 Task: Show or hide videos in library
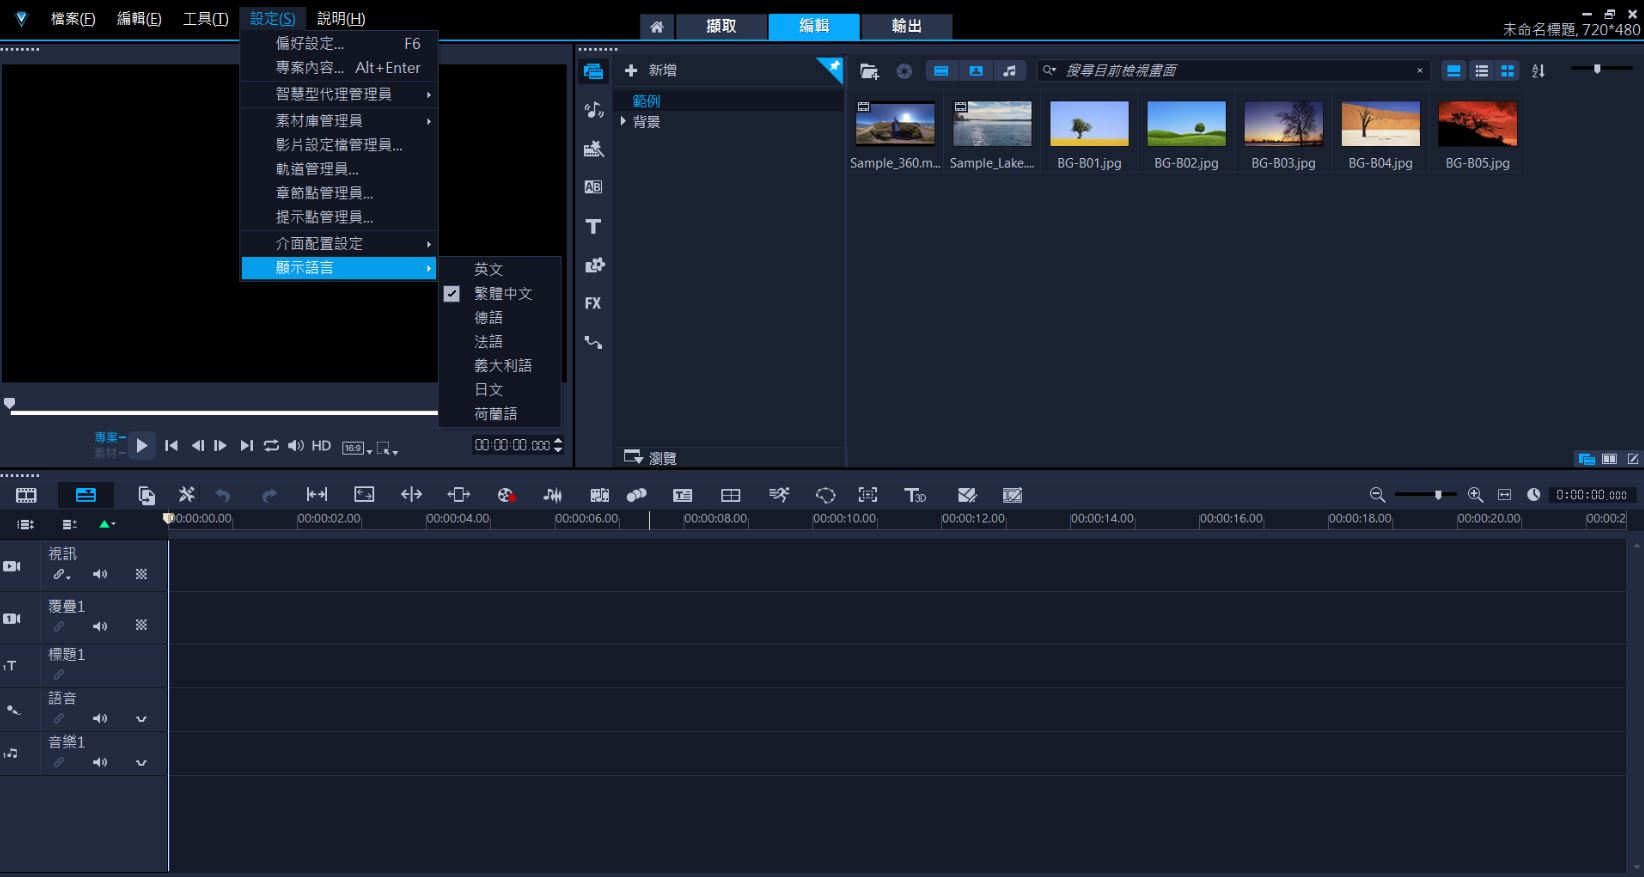pyautogui.click(x=941, y=71)
